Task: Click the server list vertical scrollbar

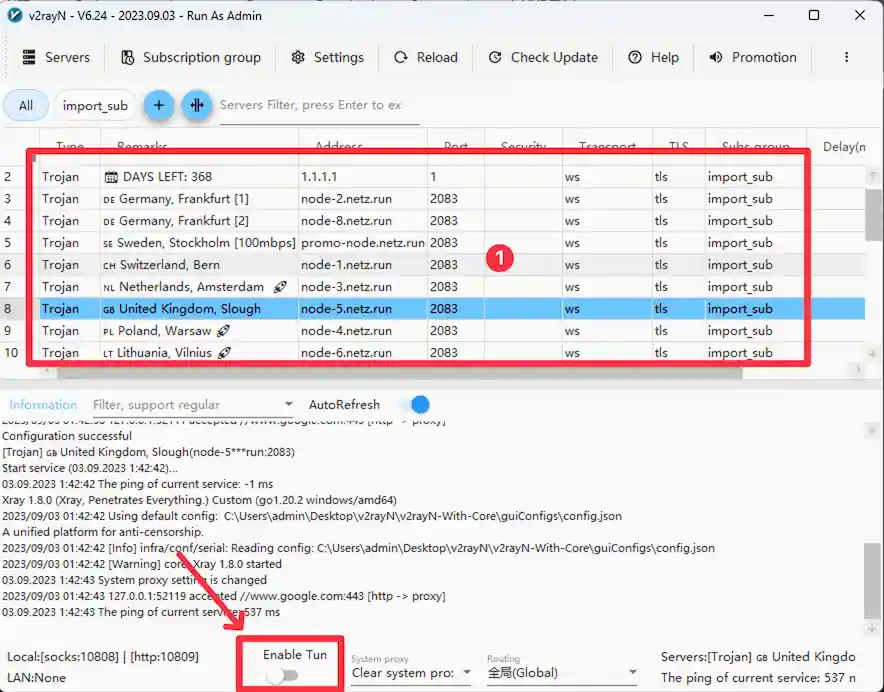Action: point(873,215)
